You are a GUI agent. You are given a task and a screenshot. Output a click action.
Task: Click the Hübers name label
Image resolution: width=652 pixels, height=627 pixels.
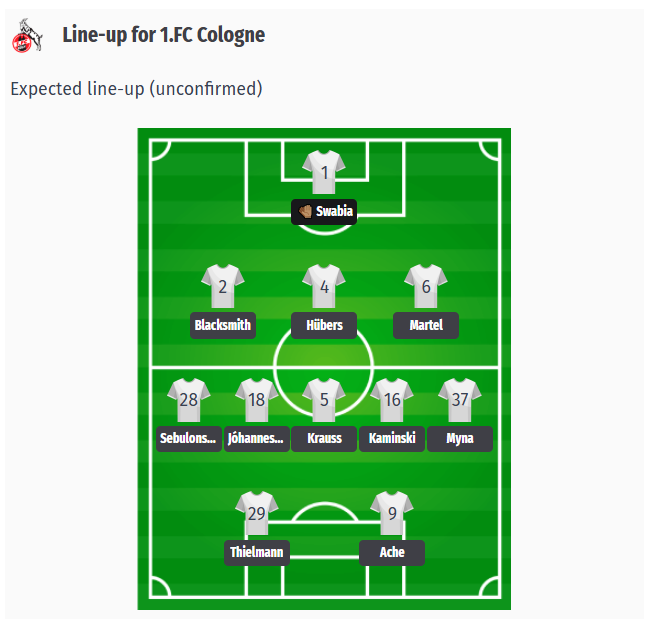[x=324, y=326]
